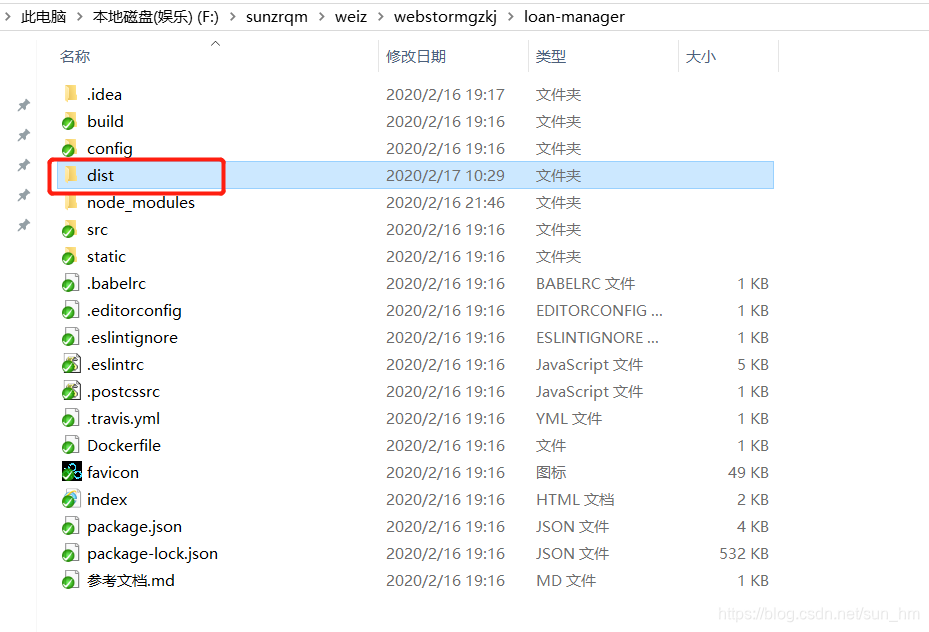Click the MD 文件 type cell
This screenshot has width=929, height=632.
coord(566,580)
